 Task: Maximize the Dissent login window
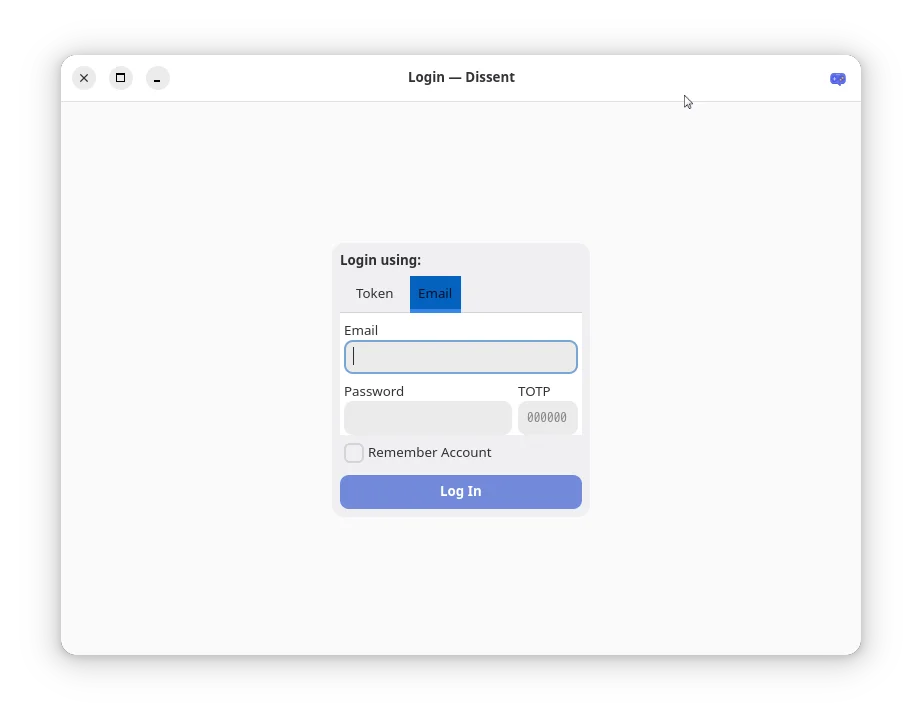121,78
